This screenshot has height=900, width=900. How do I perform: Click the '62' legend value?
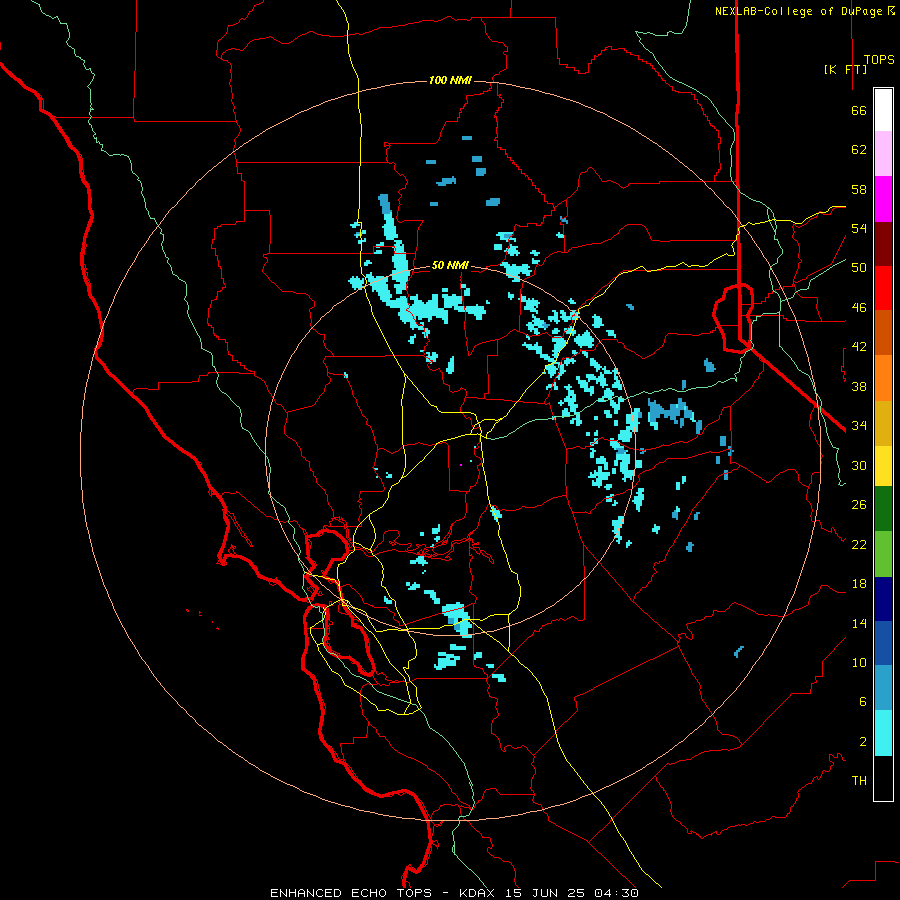point(859,150)
